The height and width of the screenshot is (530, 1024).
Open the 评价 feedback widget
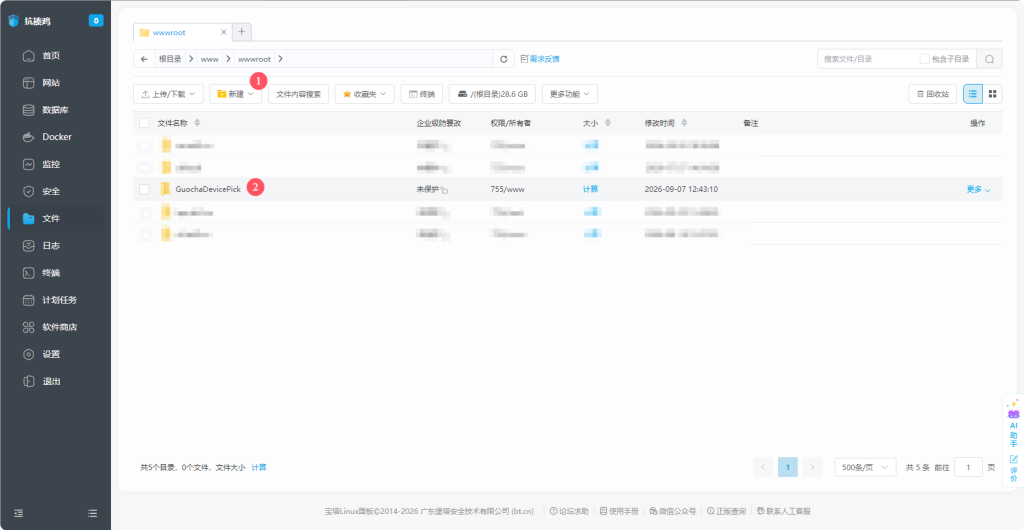coord(1014,469)
